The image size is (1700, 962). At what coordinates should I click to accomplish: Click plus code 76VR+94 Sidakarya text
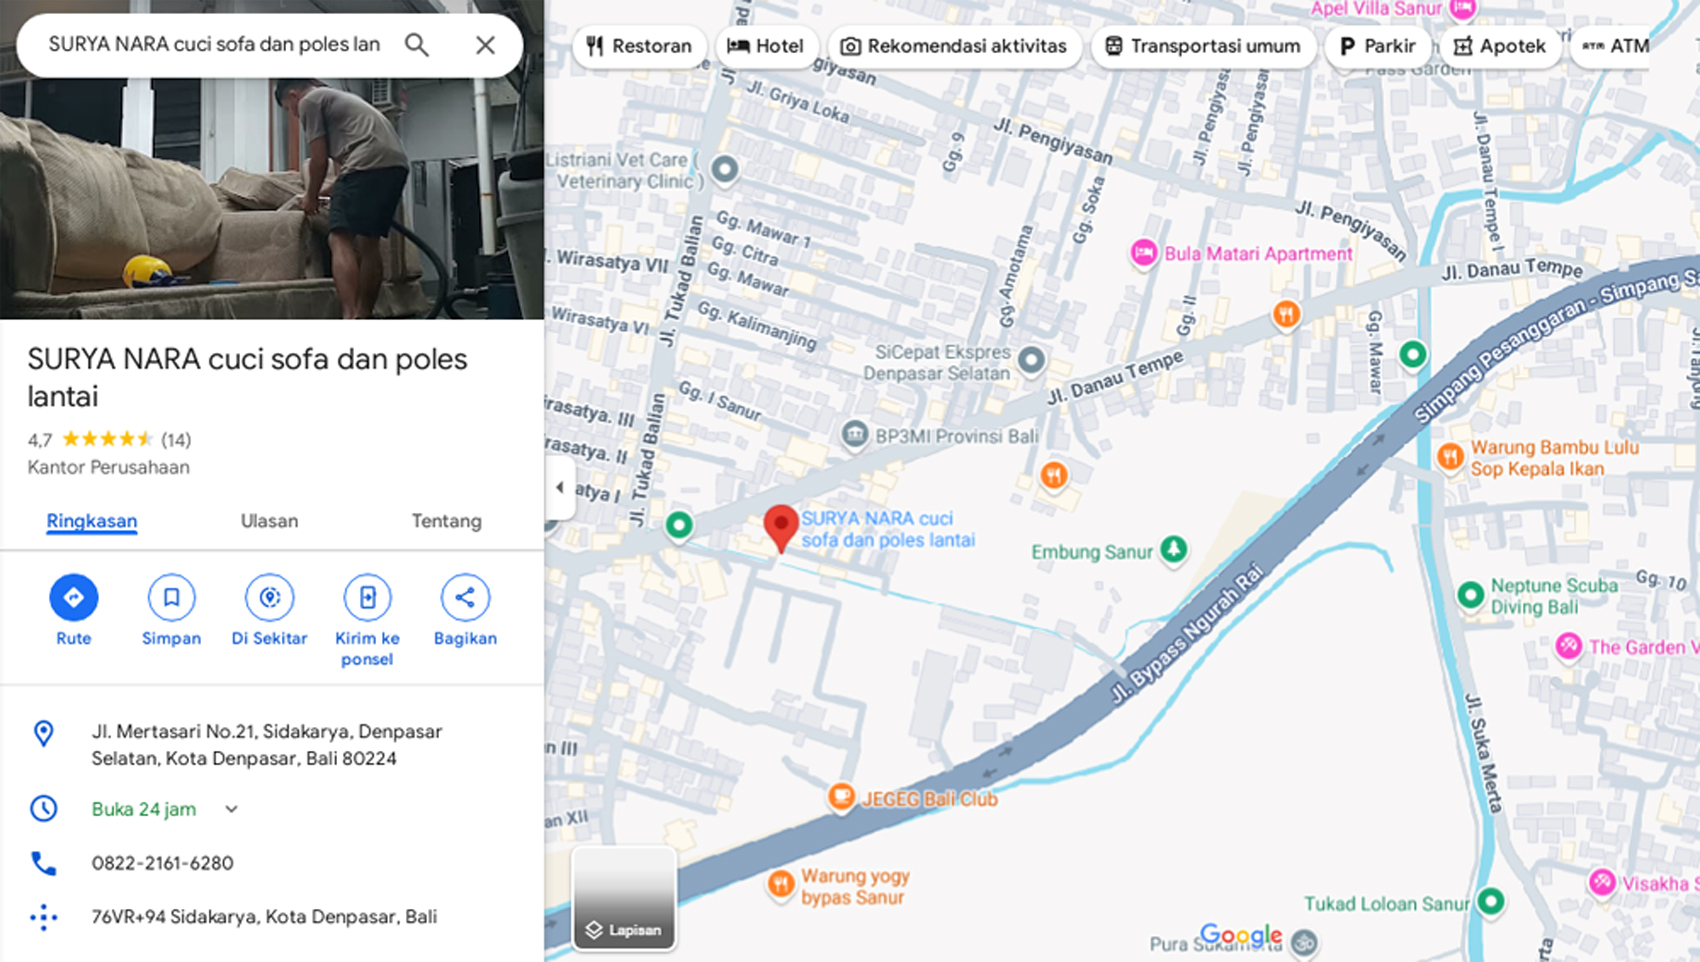(264, 917)
